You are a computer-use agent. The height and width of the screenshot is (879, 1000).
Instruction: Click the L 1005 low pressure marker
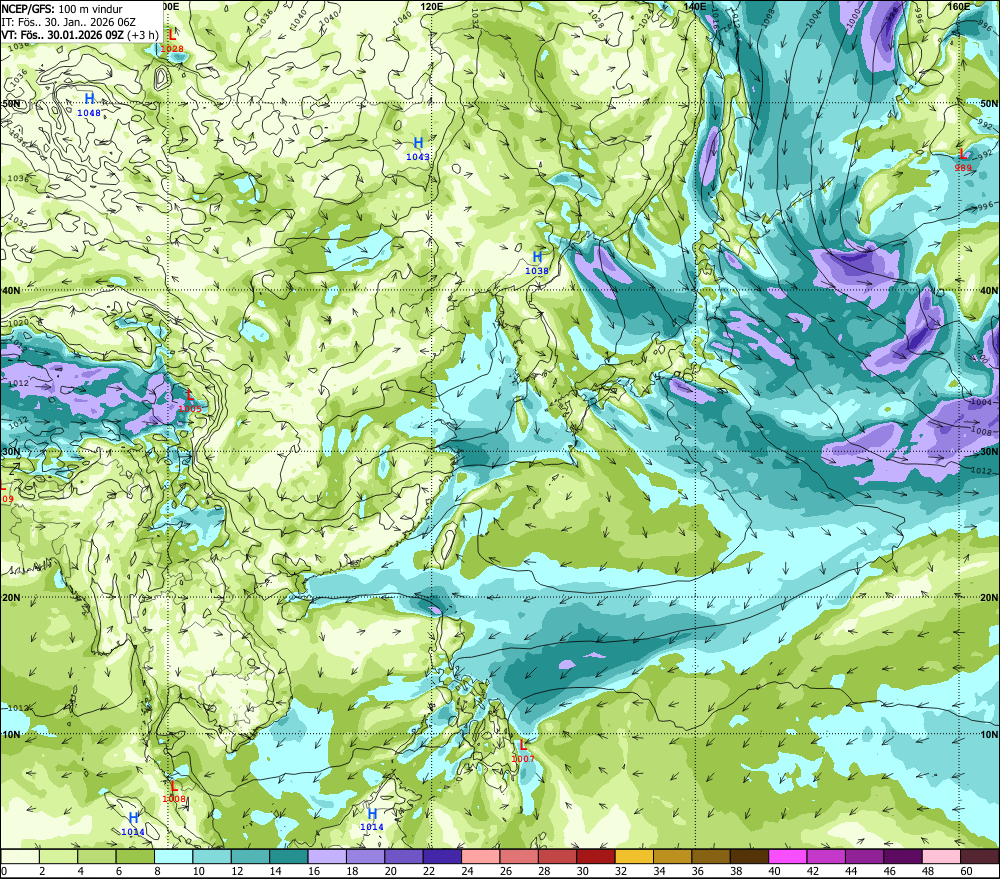coord(189,401)
